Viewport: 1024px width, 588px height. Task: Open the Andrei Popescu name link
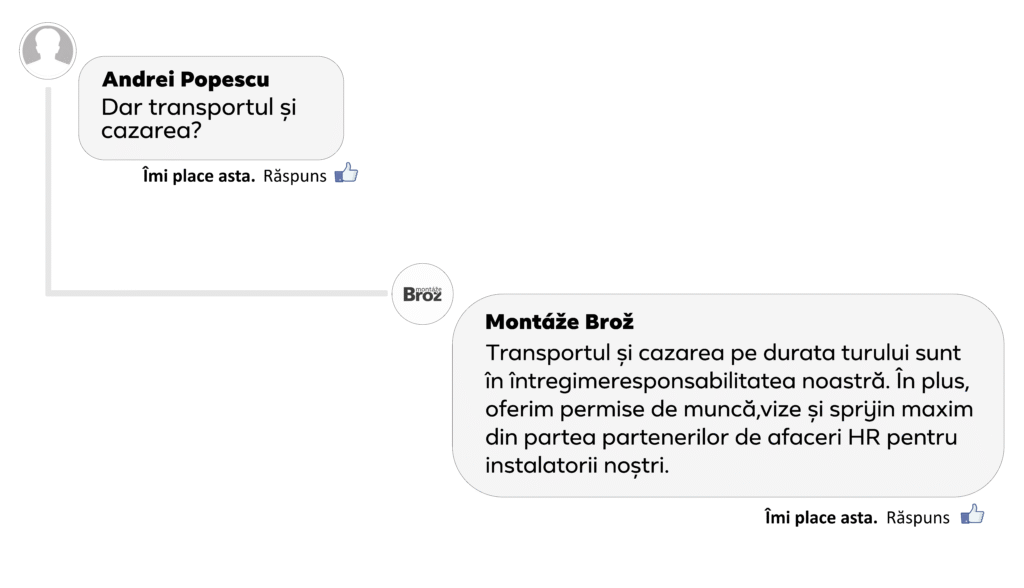pyautogui.click(x=185, y=80)
